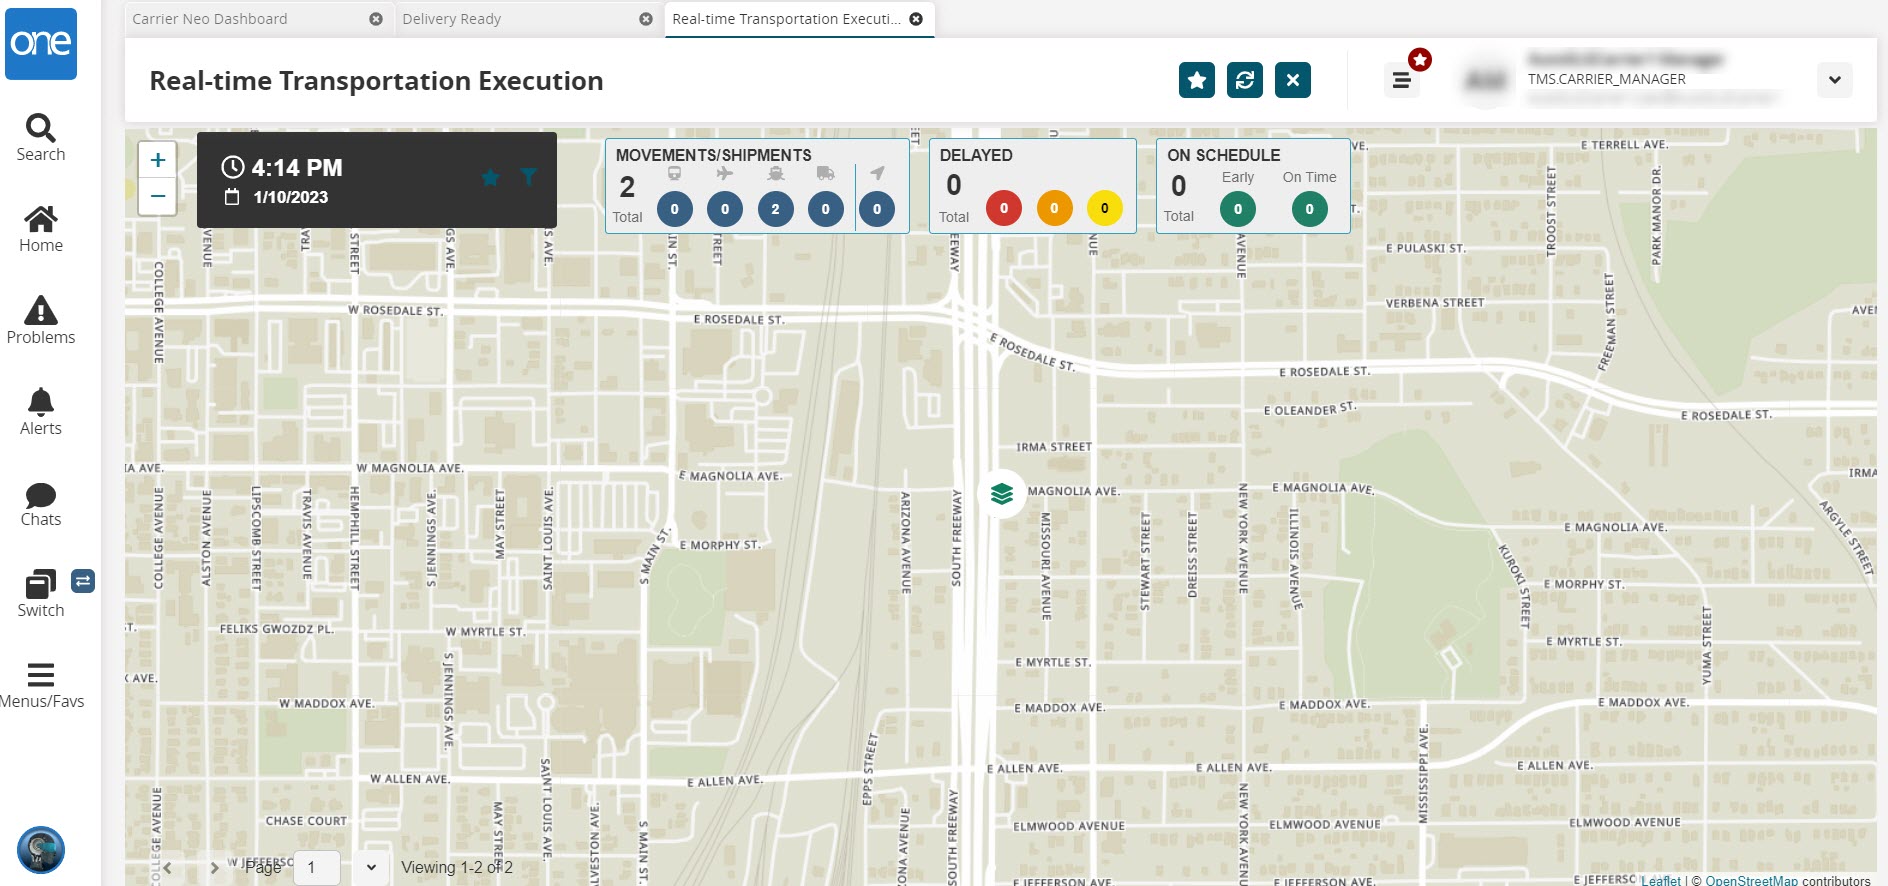Screen dimensions: 1888x886
Task: Select the truck mode icon
Action: pyautogui.click(x=826, y=173)
